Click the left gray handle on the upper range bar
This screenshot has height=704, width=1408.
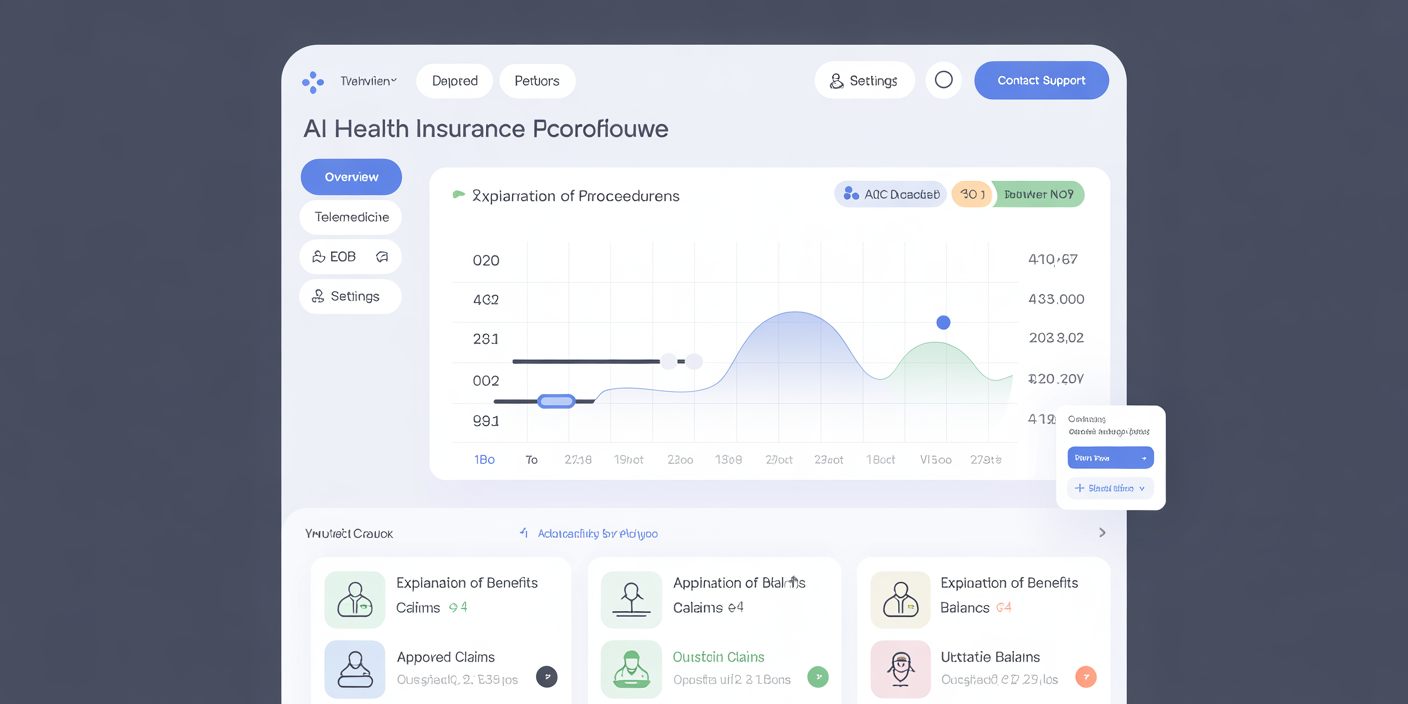[x=669, y=361]
